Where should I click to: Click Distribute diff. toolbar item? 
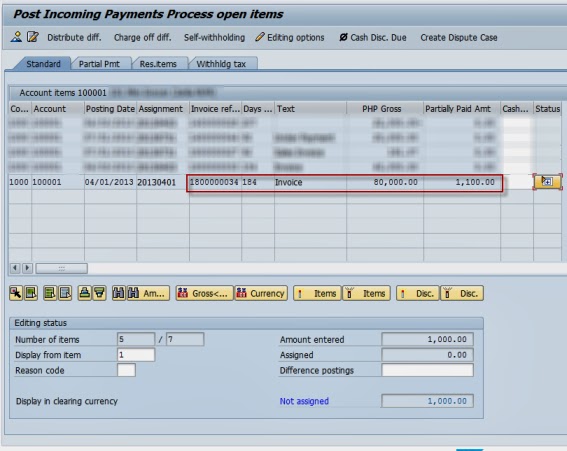click(74, 38)
